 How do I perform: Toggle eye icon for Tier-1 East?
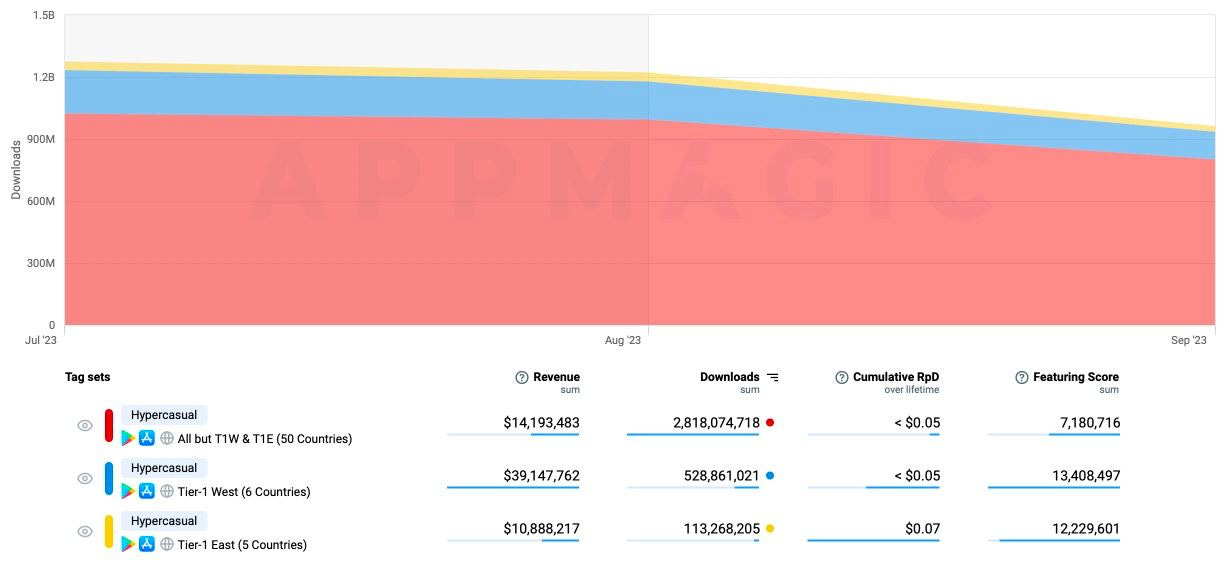click(x=85, y=532)
